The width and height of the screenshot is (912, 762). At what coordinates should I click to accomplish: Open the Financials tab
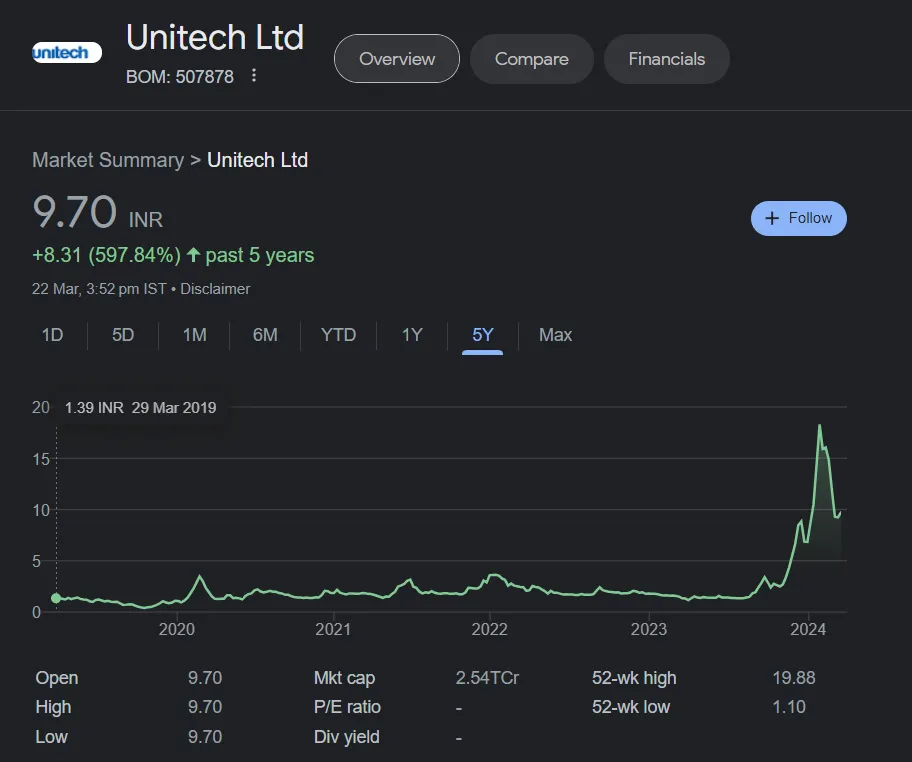(x=667, y=59)
